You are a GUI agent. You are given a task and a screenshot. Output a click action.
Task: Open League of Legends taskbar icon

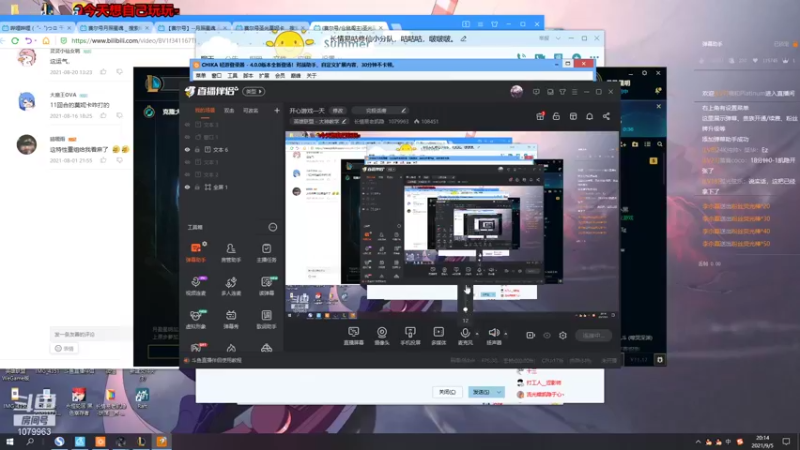coord(141,441)
